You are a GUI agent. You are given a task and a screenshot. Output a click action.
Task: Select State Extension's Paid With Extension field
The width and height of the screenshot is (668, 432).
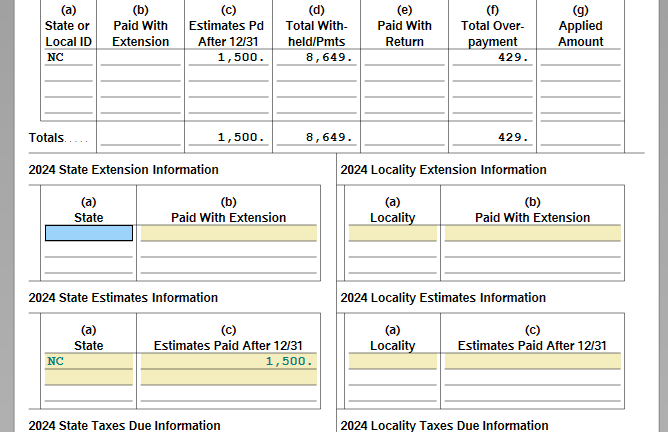pyautogui.click(x=228, y=233)
